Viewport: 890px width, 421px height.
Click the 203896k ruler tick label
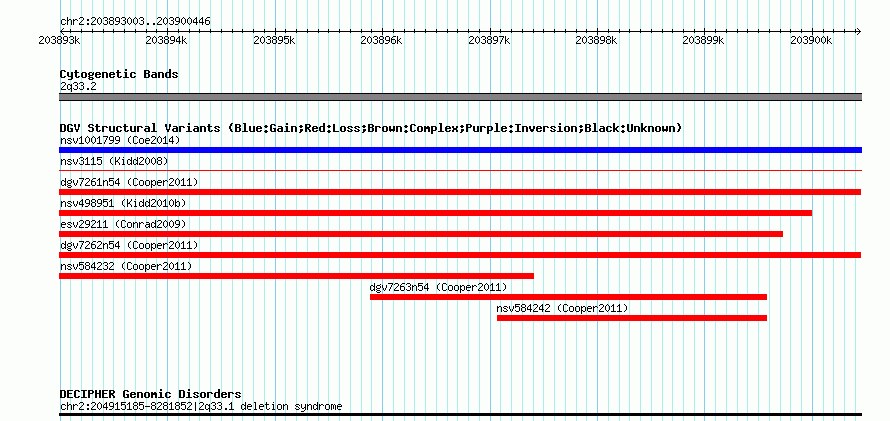tap(381, 40)
